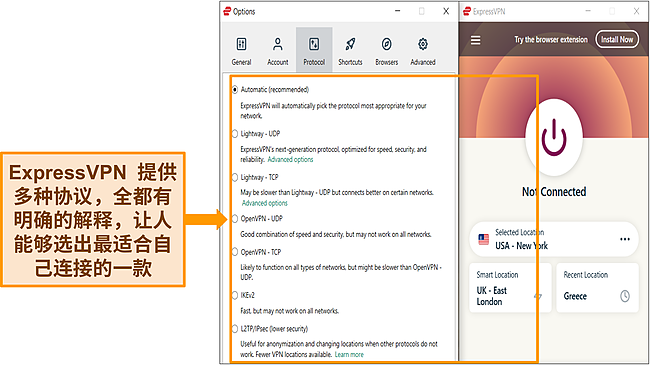Viewport: 650px width, 365px height.
Task: Select L2TP/IPsec (lower security) radio button
Action: point(235,328)
